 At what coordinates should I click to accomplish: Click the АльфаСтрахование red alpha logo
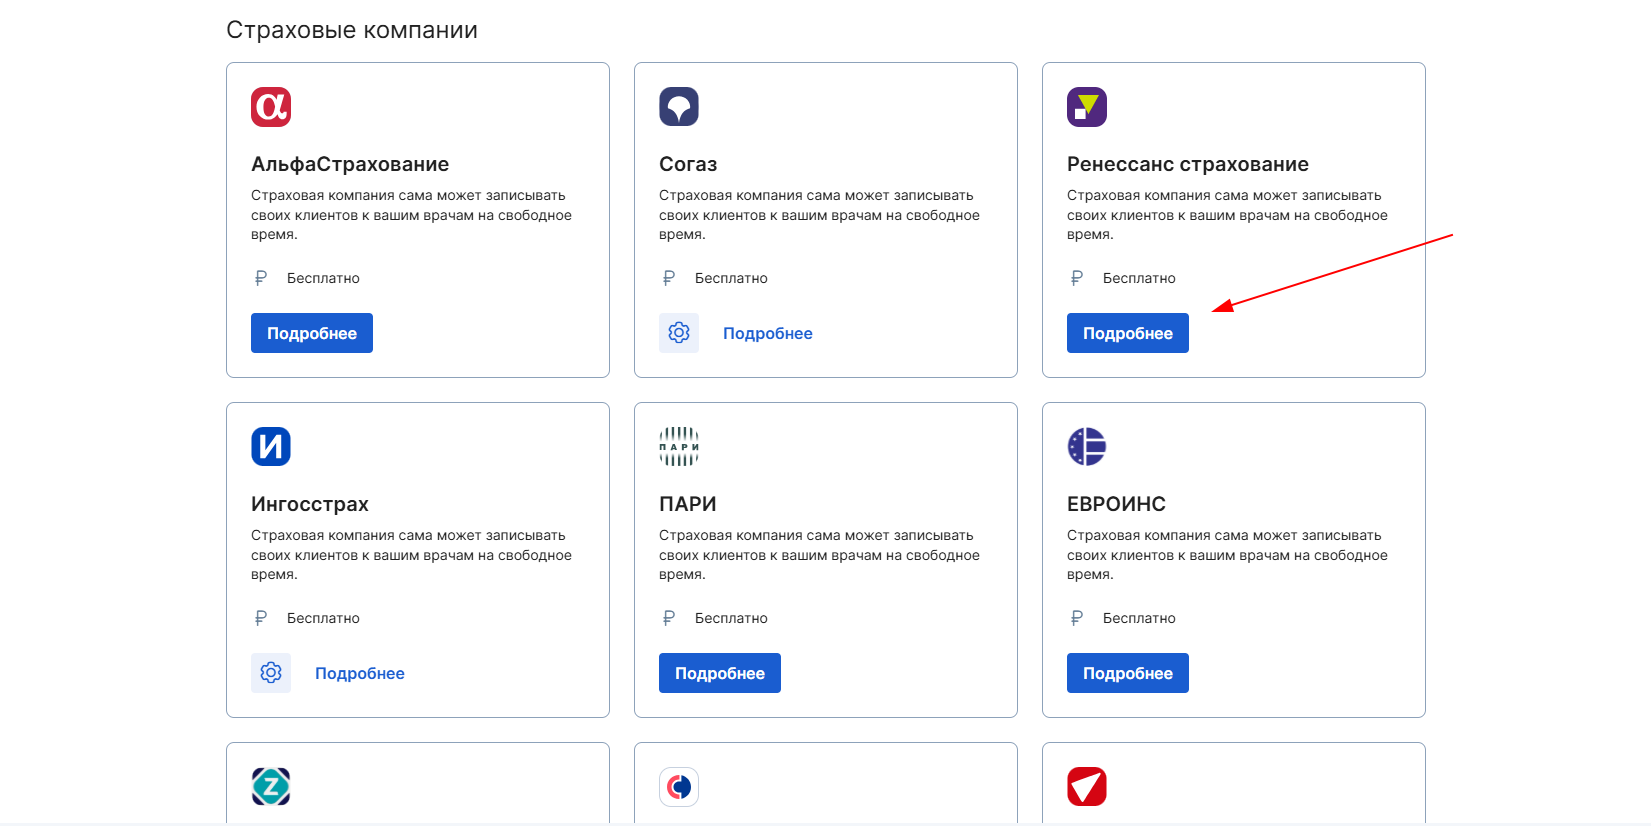click(271, 107)
